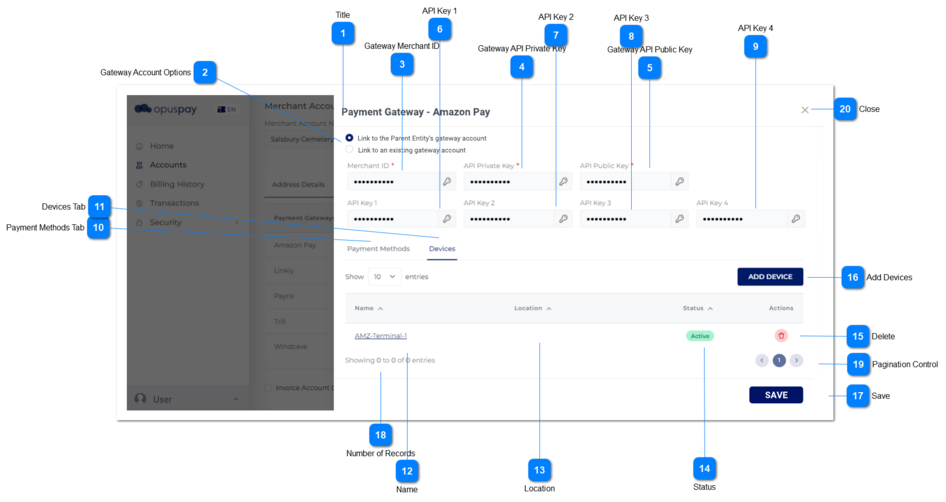Click the key icon in API Key 4

pos(796,219)
